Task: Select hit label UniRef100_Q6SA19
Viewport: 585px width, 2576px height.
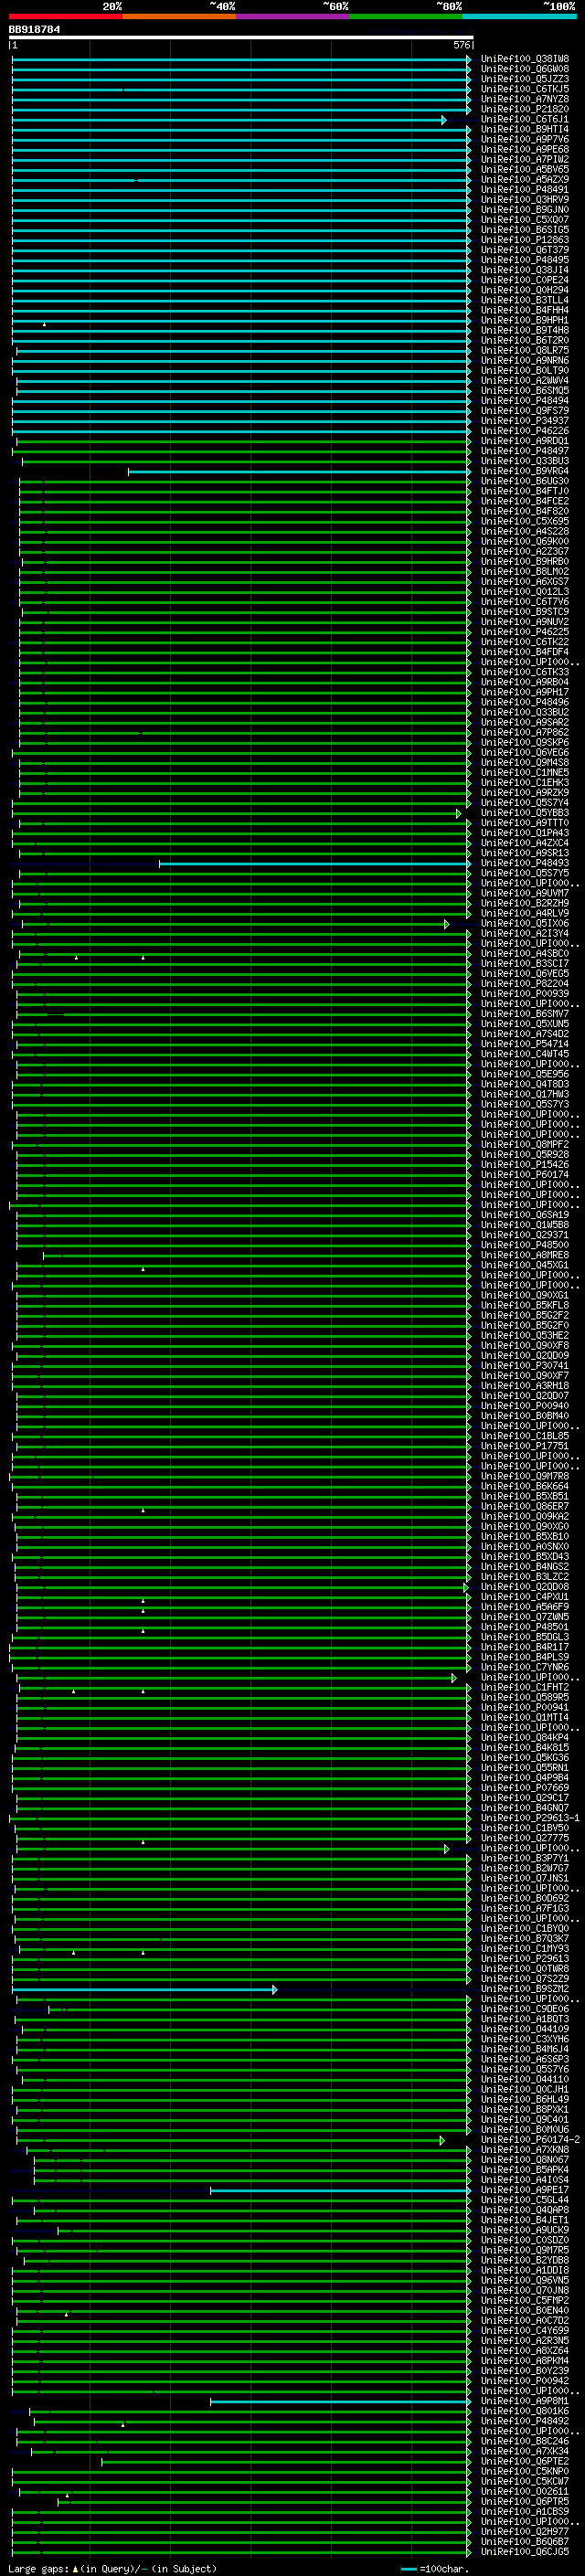Action: pos(525,1215)
